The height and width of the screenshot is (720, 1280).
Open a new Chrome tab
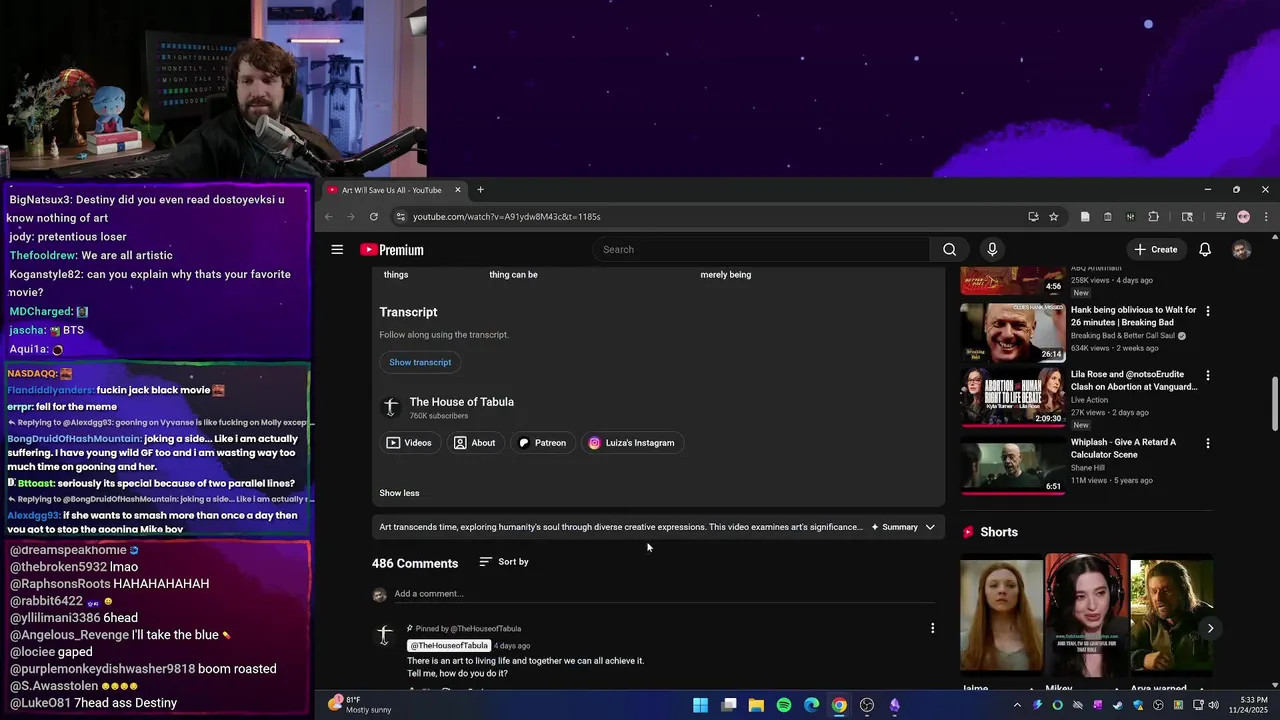480,190
